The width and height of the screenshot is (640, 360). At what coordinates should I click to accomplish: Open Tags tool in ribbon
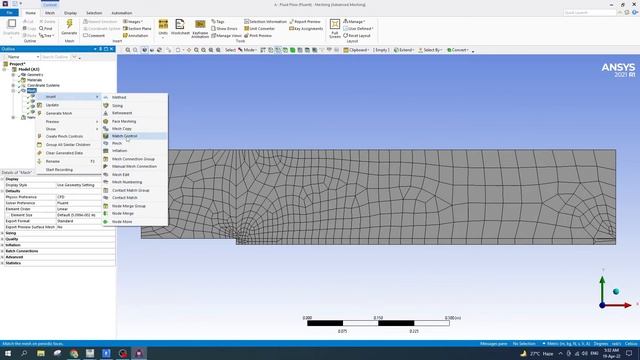pos(218,21)
